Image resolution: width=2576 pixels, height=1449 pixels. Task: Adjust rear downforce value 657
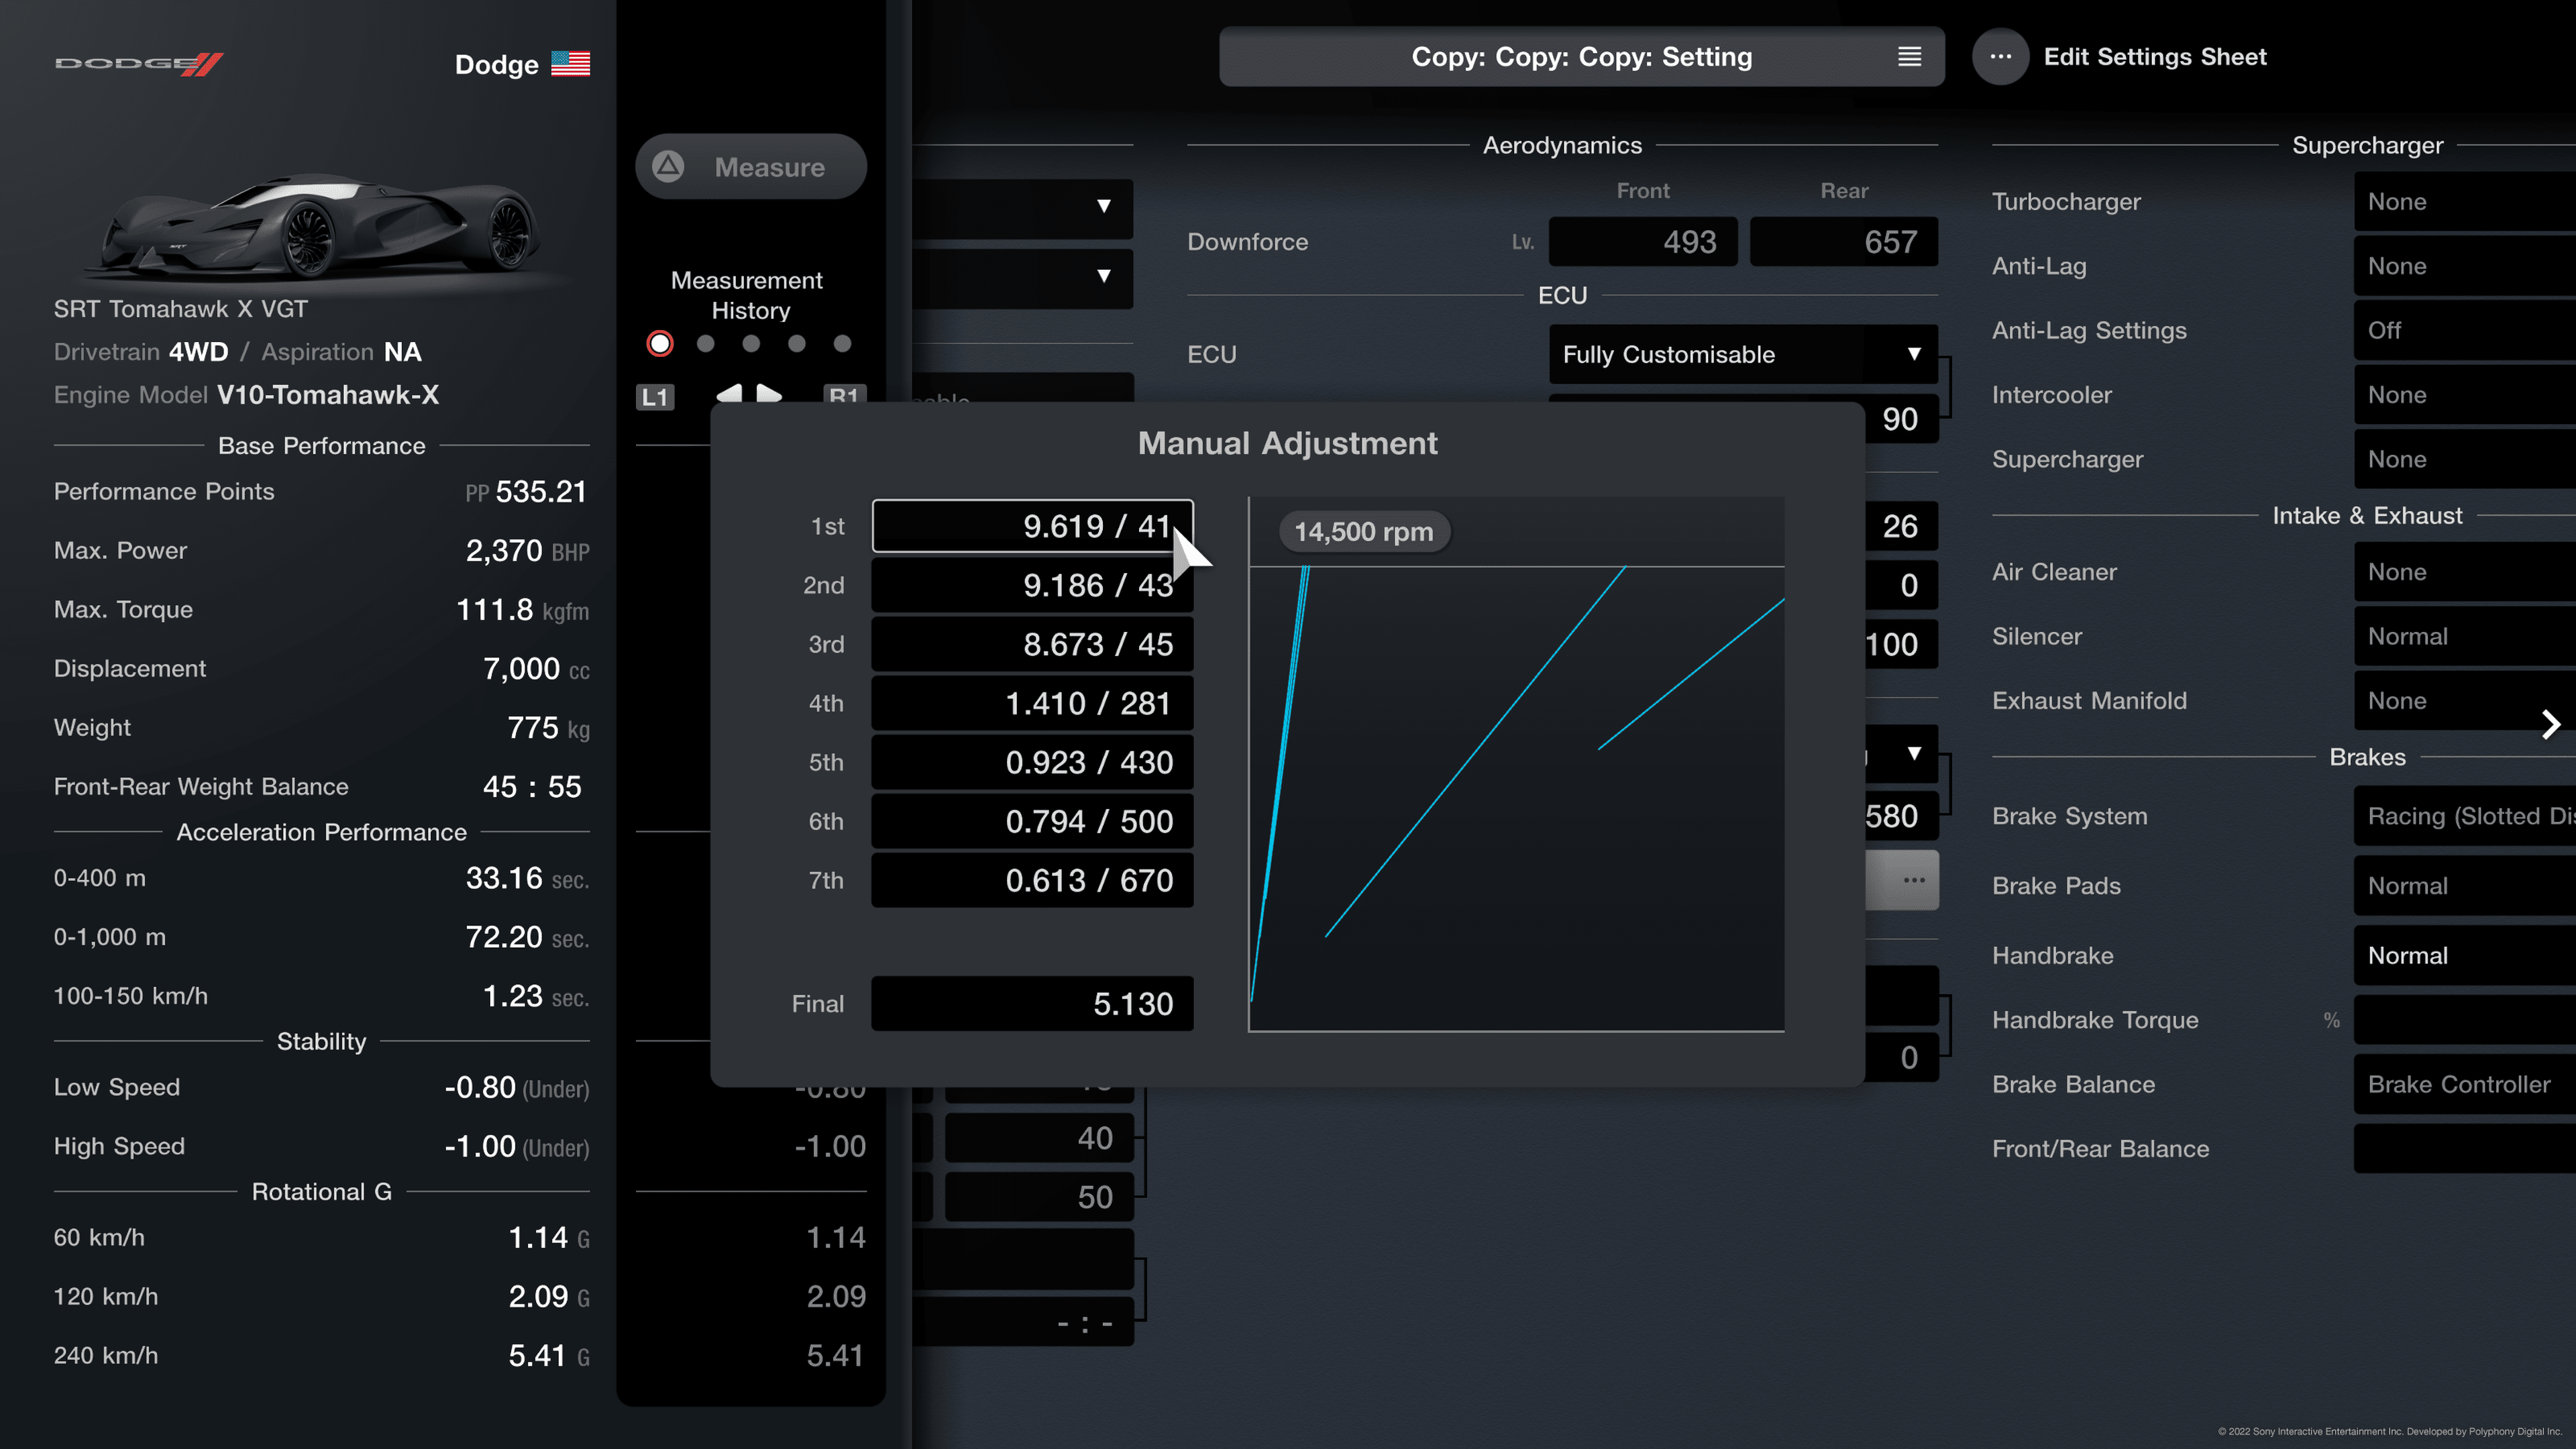coord(1844,242)
